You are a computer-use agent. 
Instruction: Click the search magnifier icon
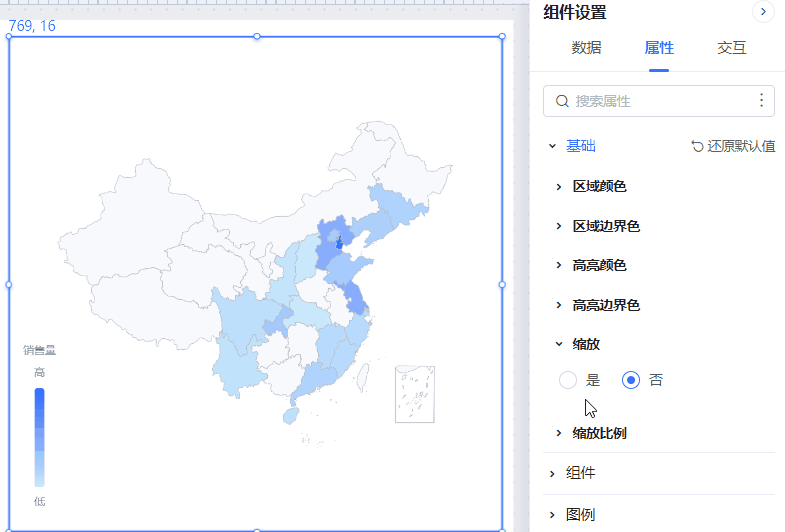pos(562,101)
